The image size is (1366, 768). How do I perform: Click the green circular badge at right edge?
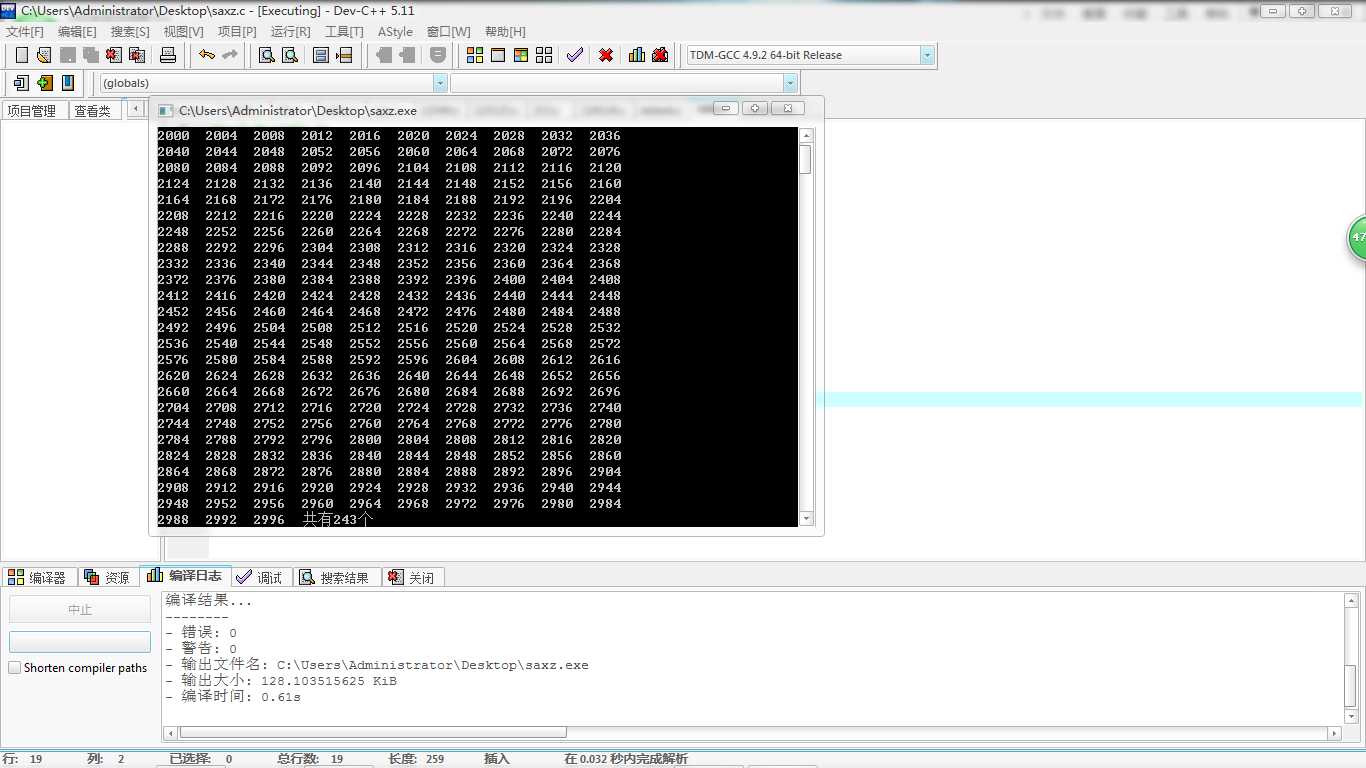(x=1357, y=239)
